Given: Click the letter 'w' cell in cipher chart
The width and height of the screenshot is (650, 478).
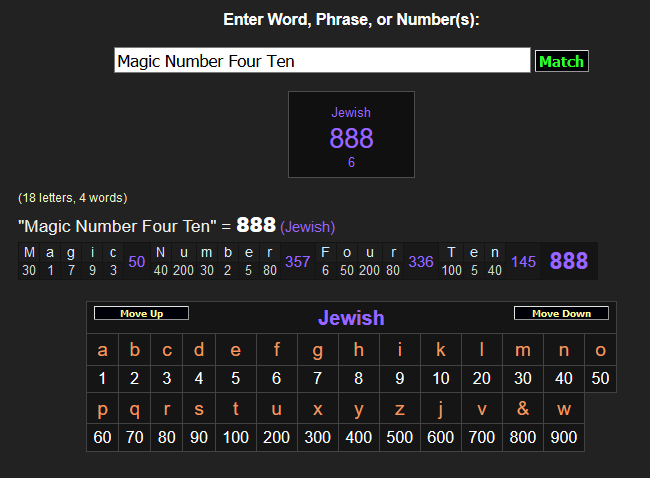Looking at the screenshot, I should coord(564,409).
